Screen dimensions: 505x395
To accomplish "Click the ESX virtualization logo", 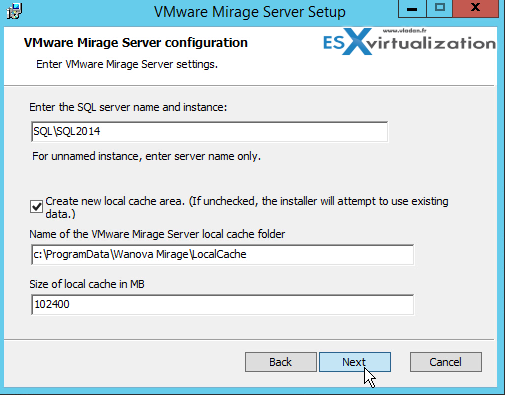I will point(409,42).
